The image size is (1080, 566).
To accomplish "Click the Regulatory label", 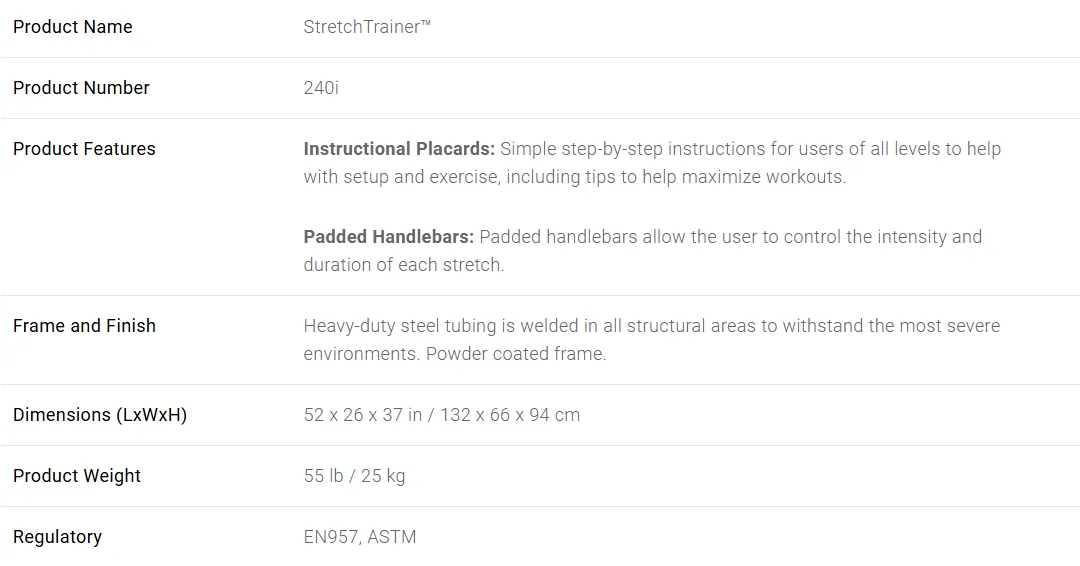I will tap(57, 537).
